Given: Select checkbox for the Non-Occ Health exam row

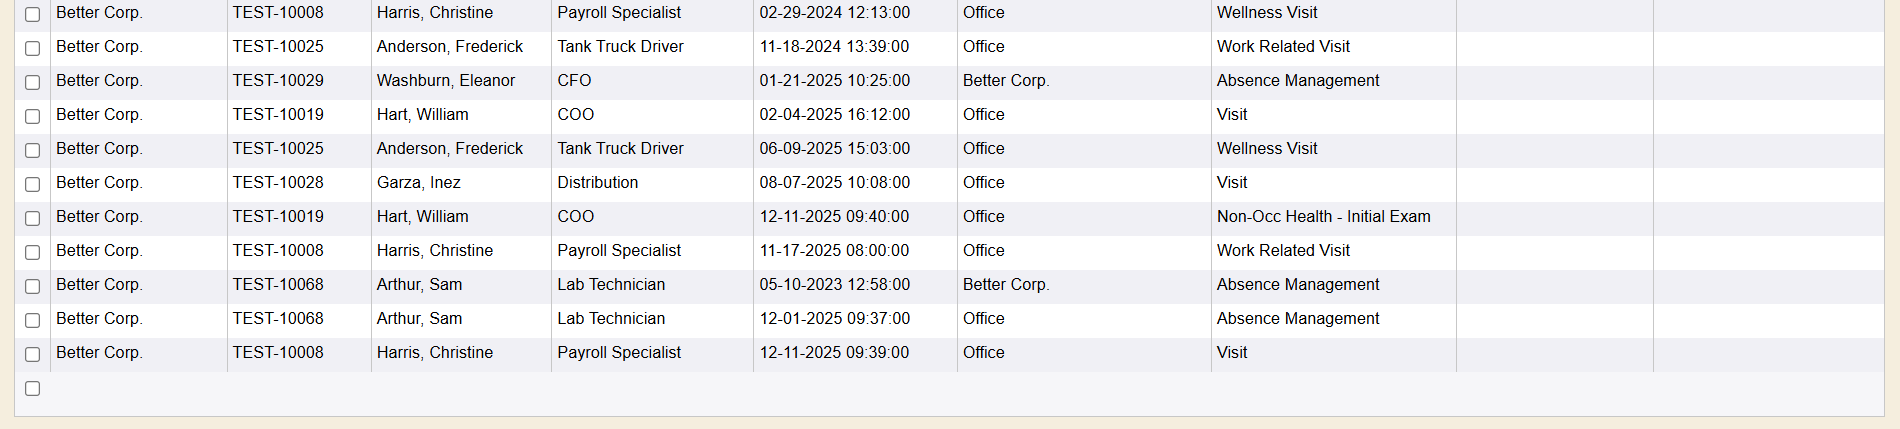Looking at the screenshot, I should [32, 218].
